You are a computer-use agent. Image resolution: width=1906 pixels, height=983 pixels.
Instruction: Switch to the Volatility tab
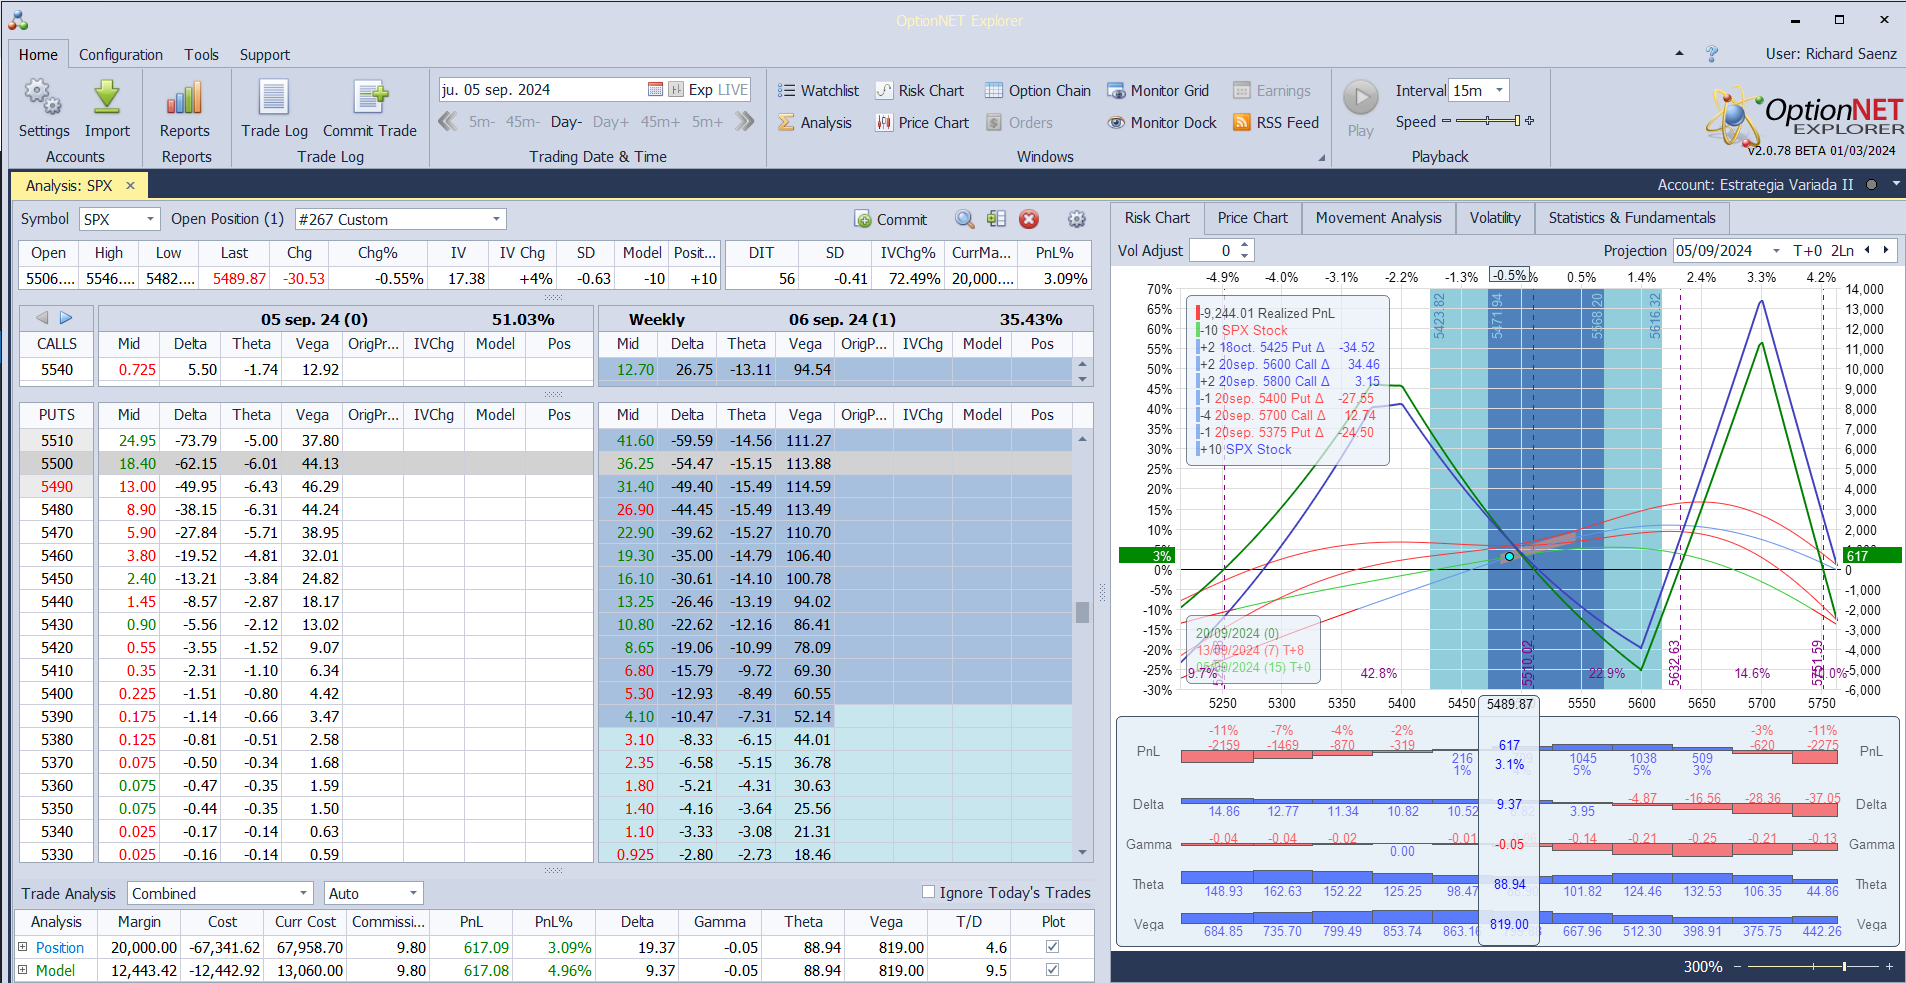click(x=1495, y=218)
